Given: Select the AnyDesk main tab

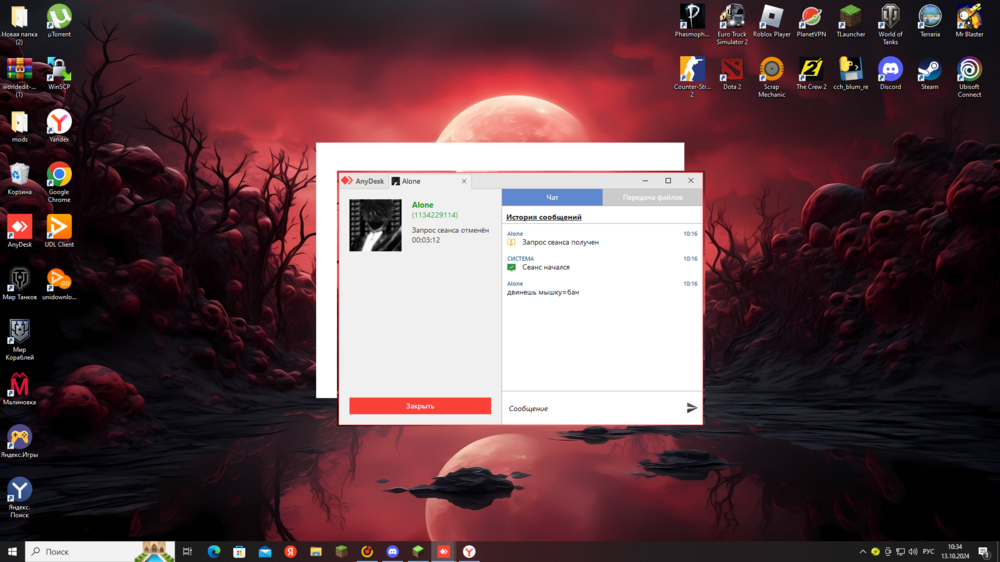Looking at the screenshot, I should coord(363,181).
